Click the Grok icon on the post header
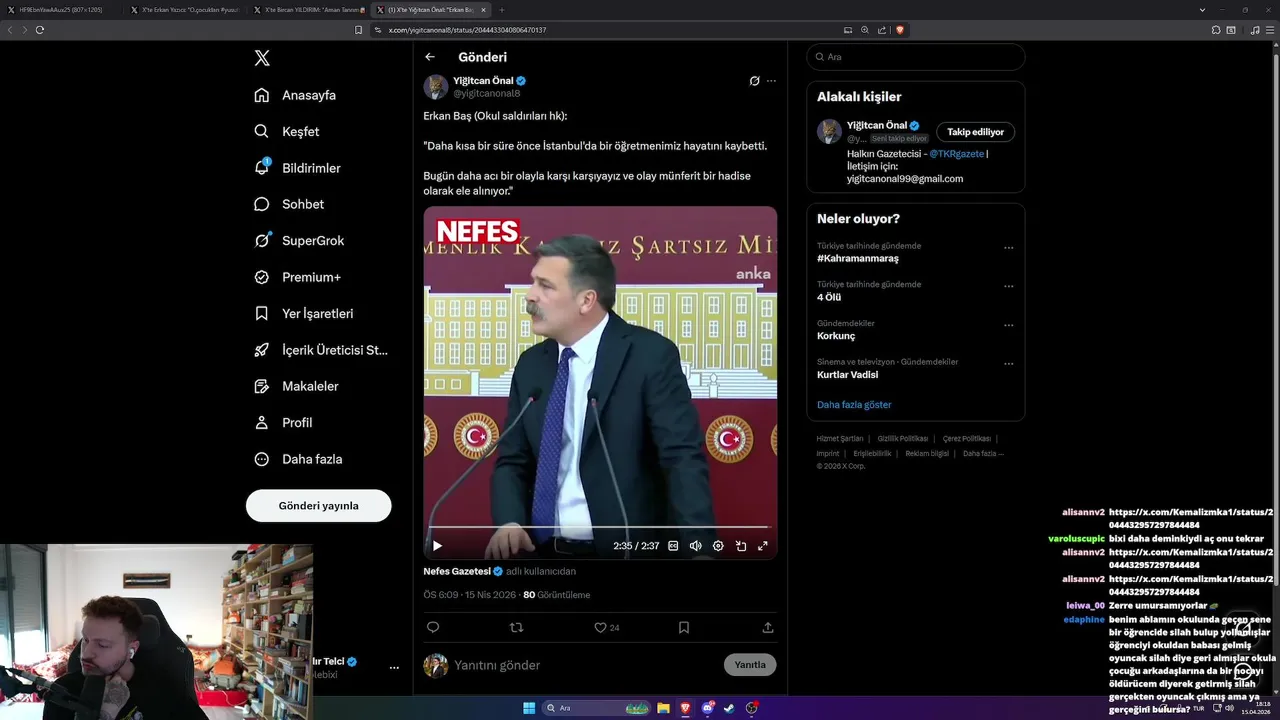1280x720 pixels. 754,81
